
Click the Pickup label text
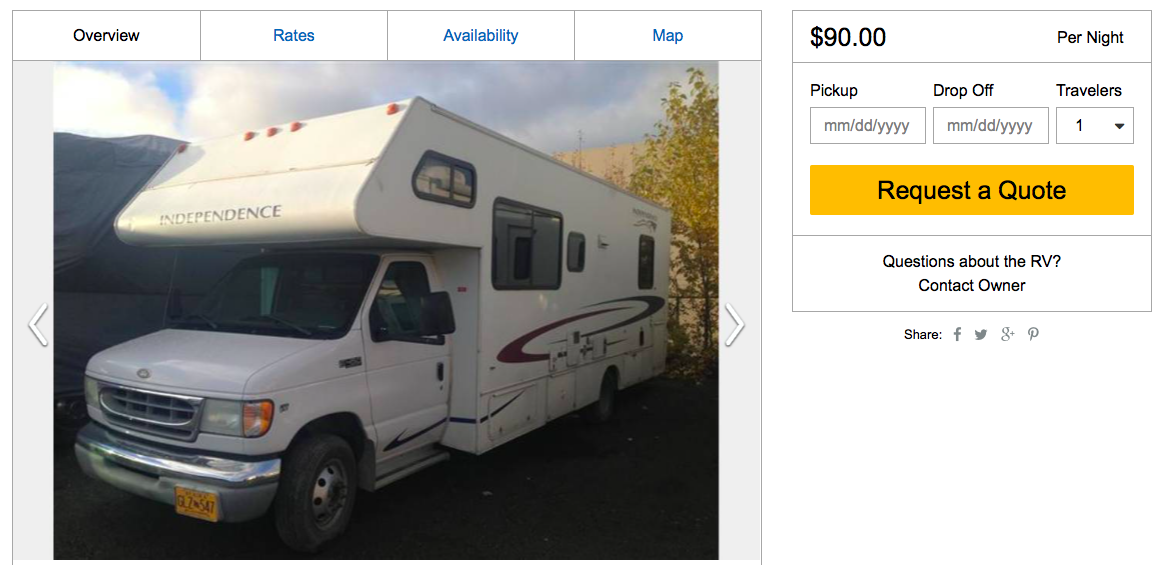click(x=834, y=91)
